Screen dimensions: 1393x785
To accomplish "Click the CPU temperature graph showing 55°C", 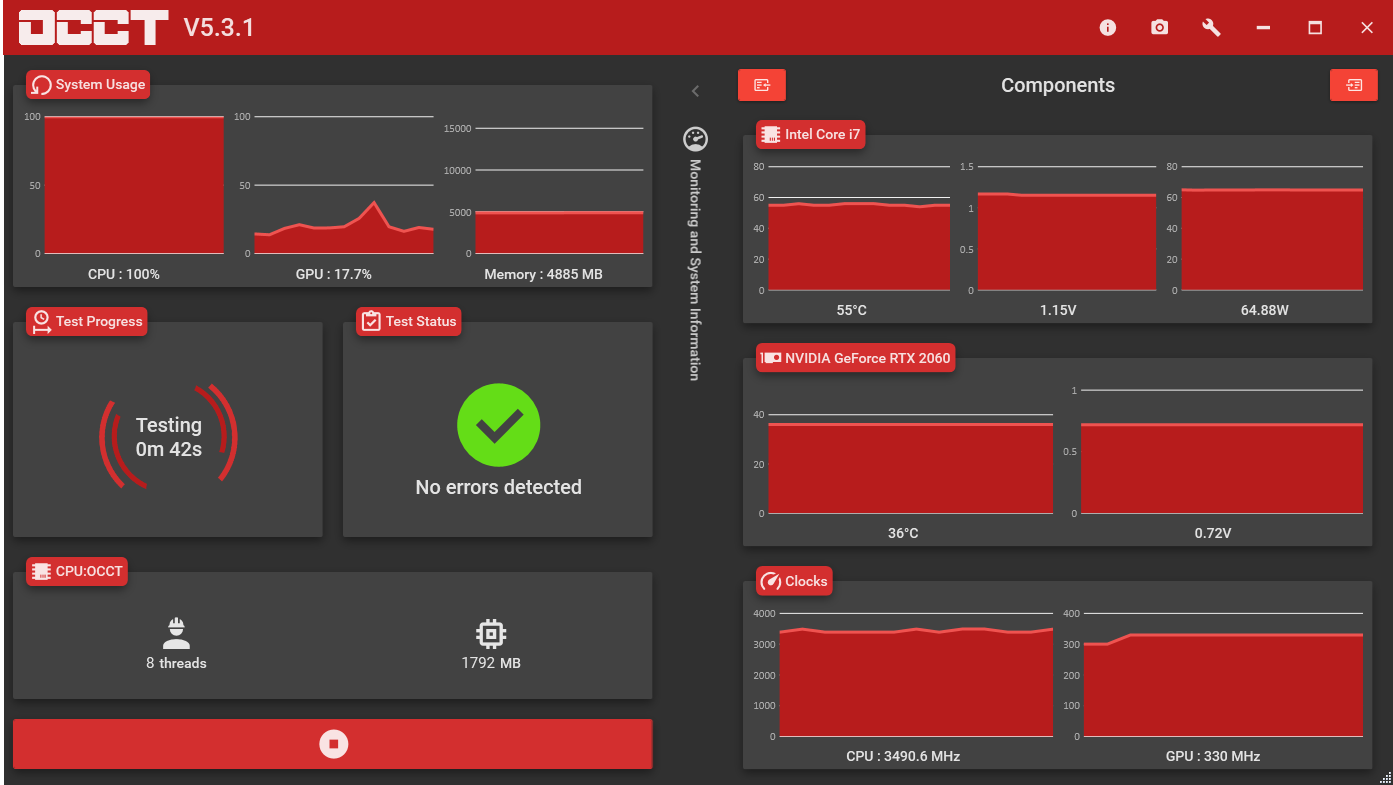I will coord(859,228).
